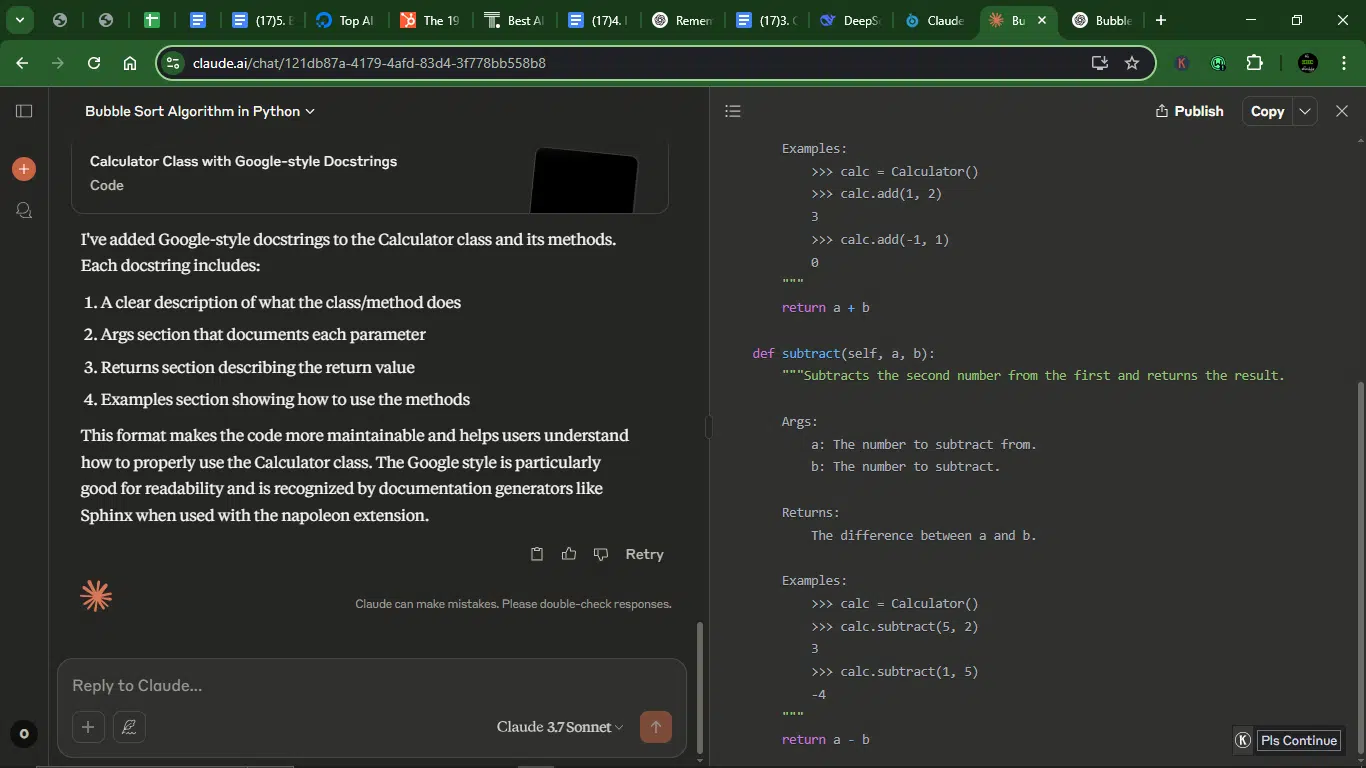Switch to the '(17)5.' docs tab
1366x768 pixels.
coord(263,20)
